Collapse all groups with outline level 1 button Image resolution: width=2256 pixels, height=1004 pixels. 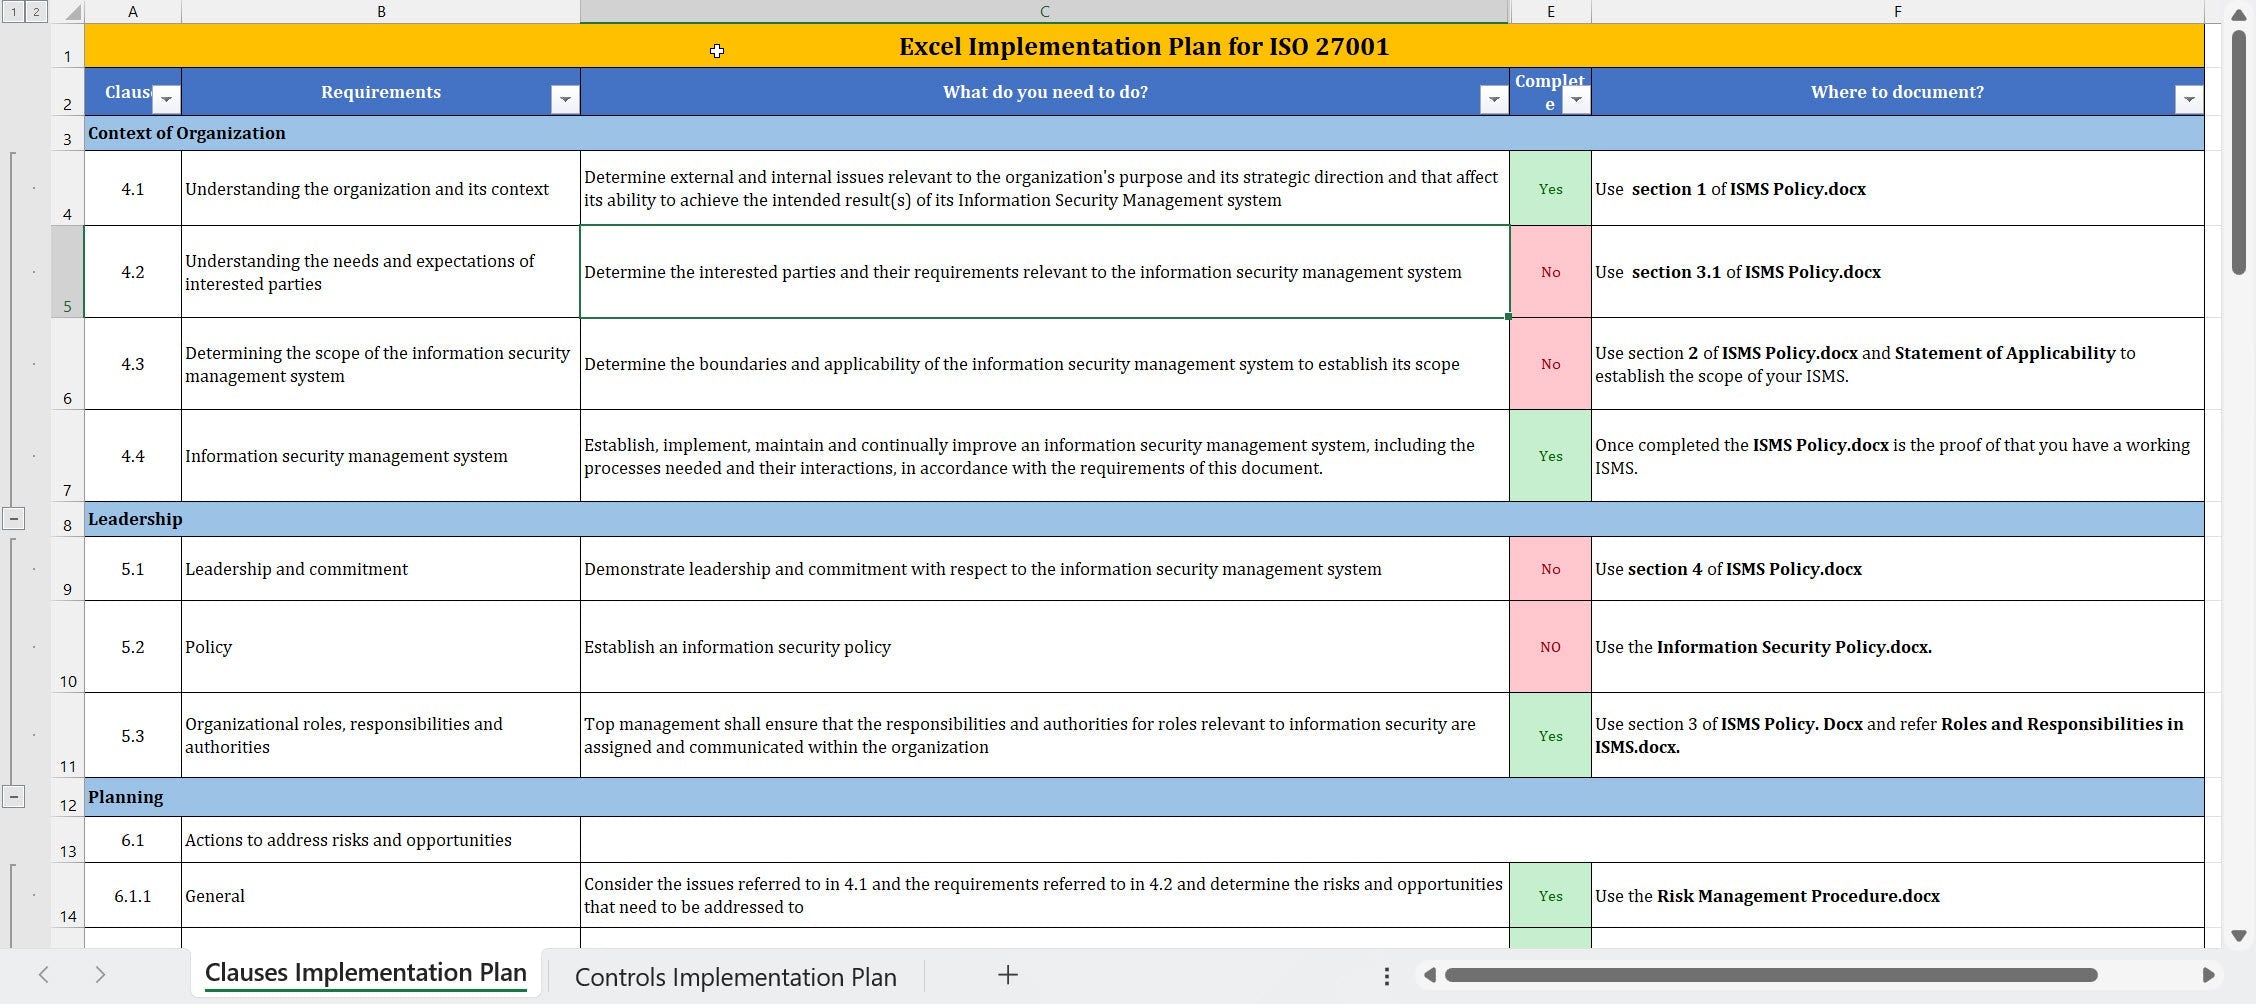pyautogui.click(x=13, y=11)
